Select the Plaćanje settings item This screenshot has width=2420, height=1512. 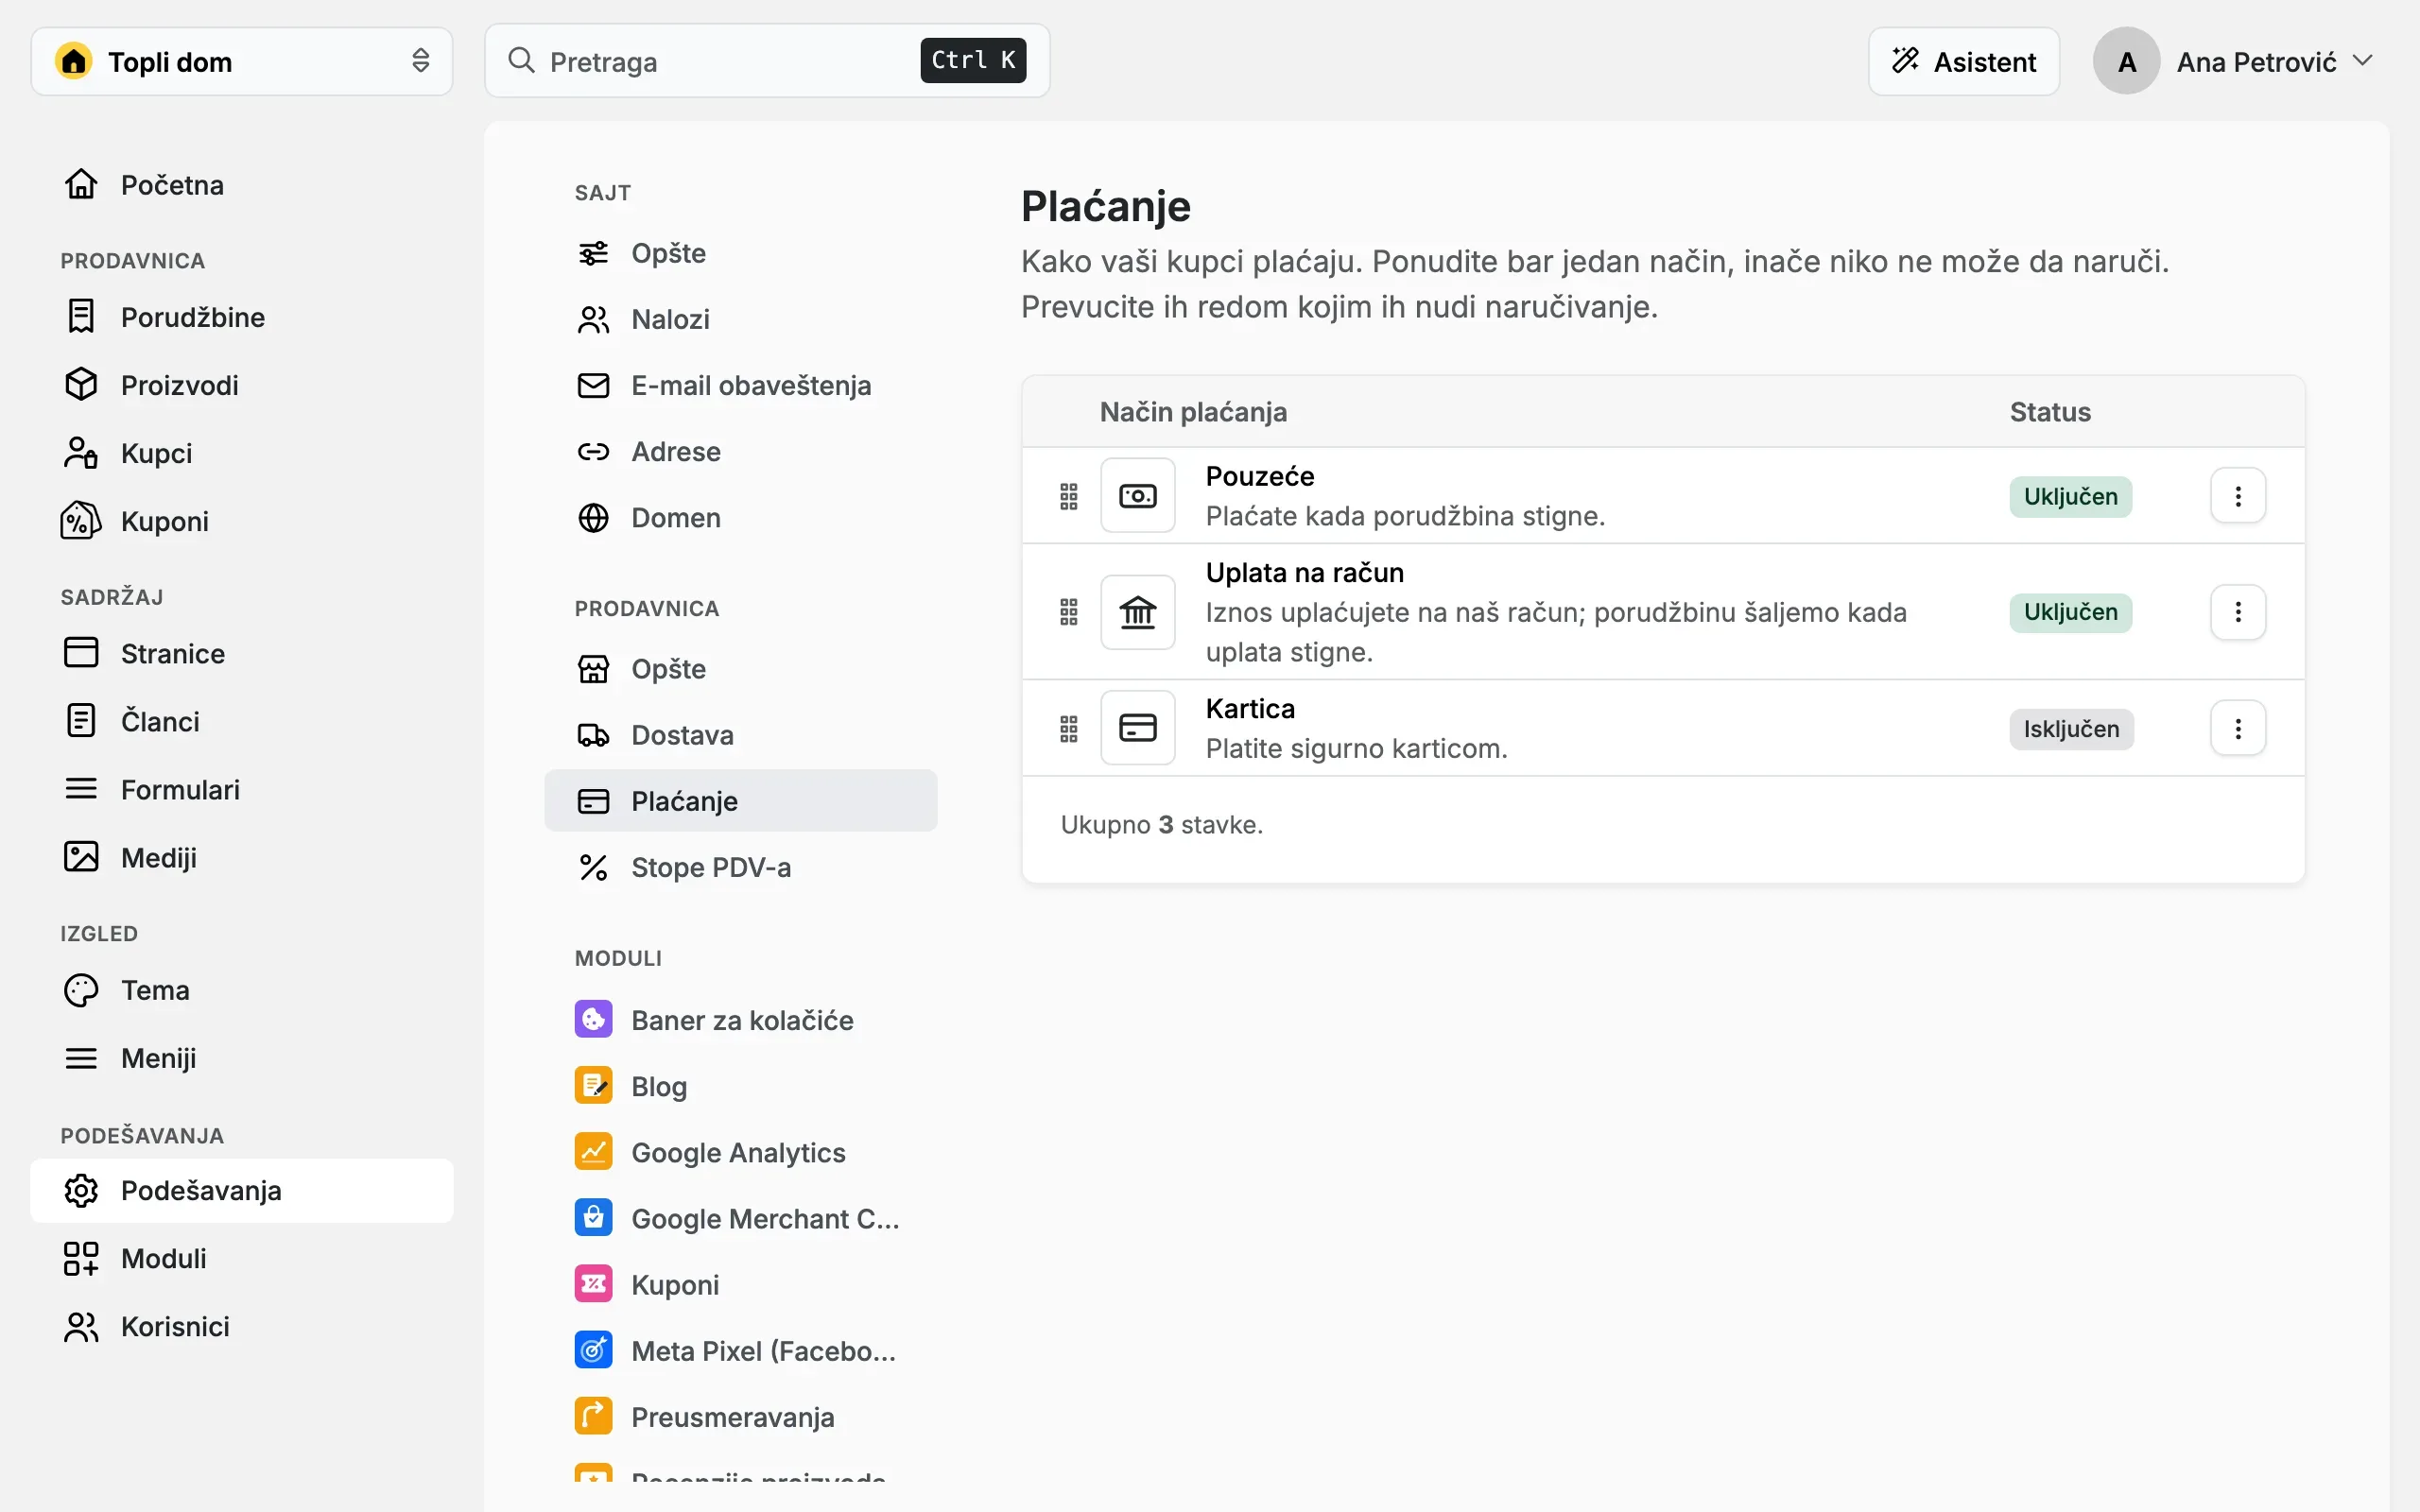tap(740, 801)
